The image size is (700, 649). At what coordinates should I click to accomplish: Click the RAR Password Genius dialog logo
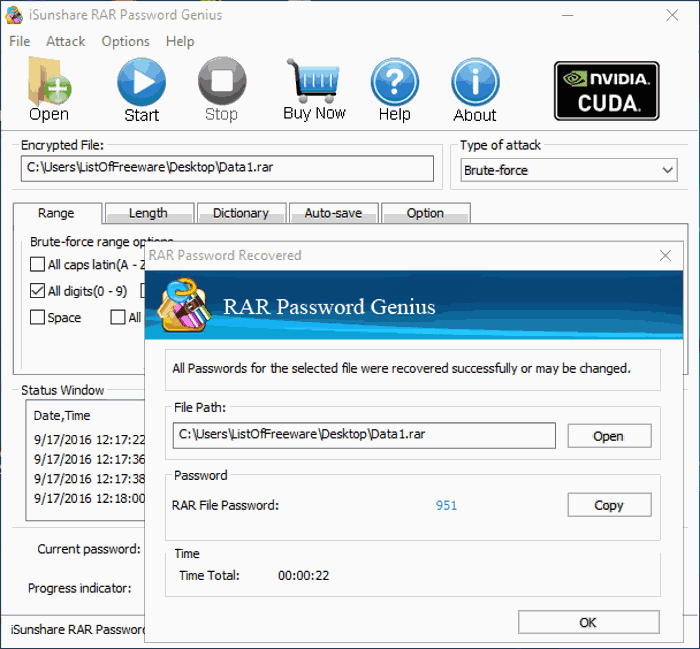184,305
